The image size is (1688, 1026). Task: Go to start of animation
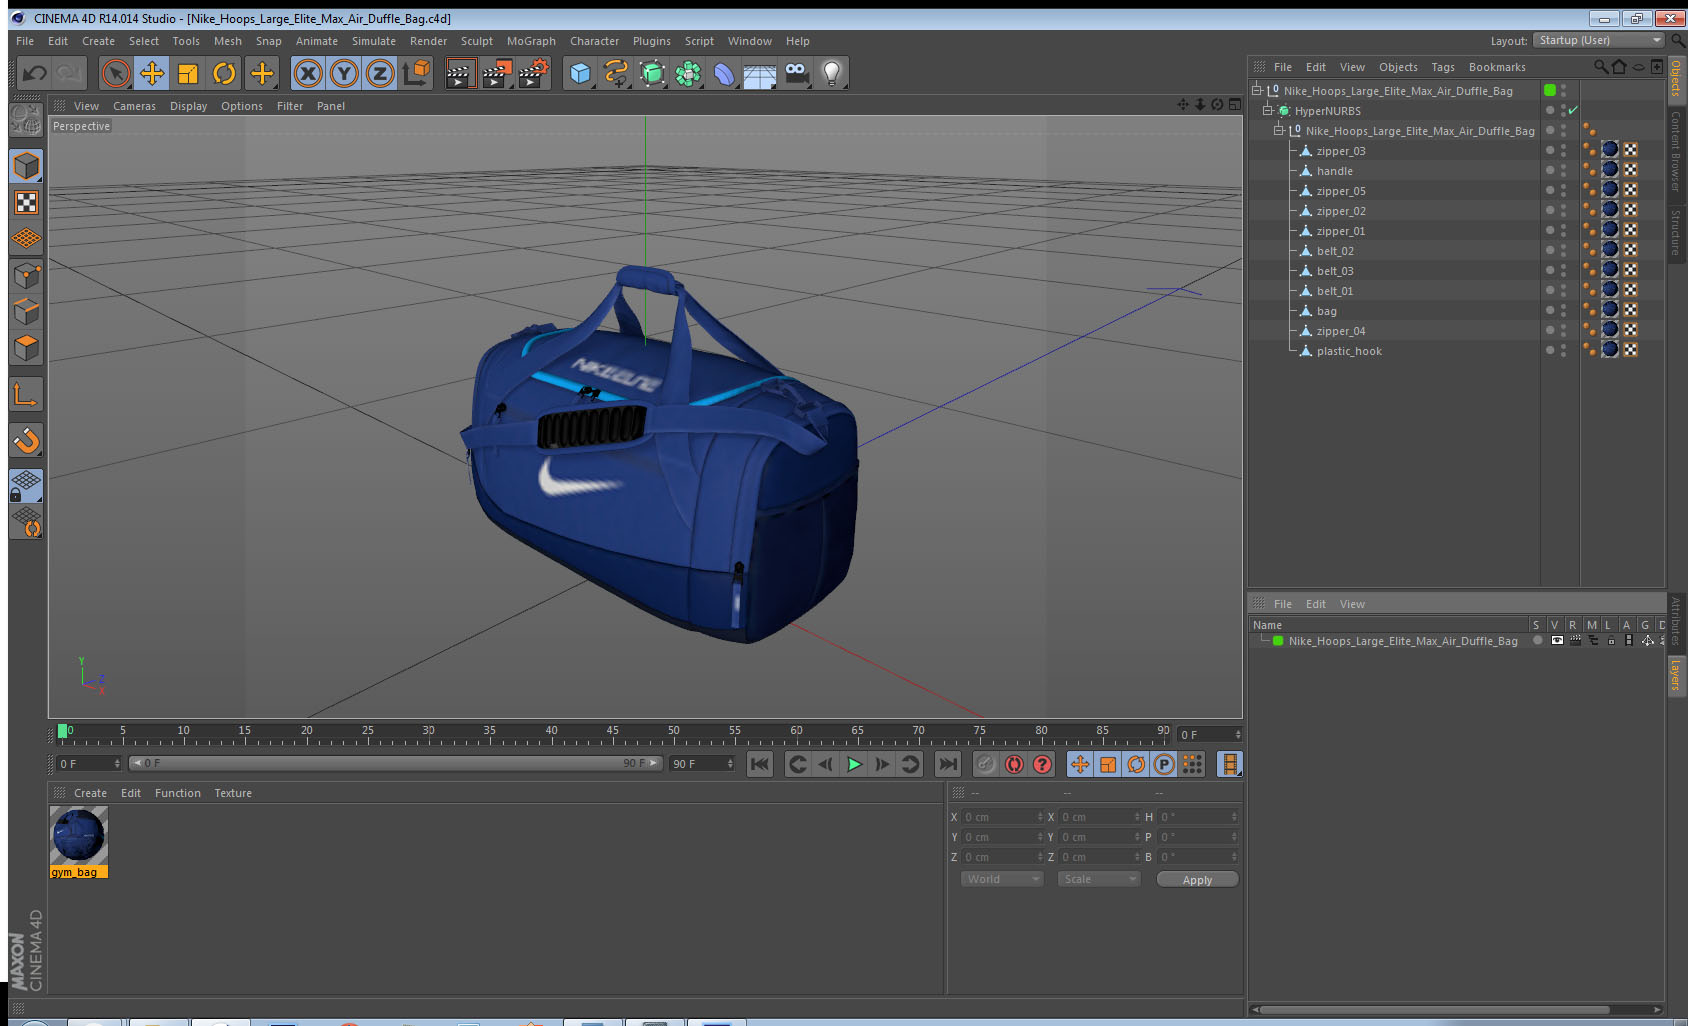(760, 764)
